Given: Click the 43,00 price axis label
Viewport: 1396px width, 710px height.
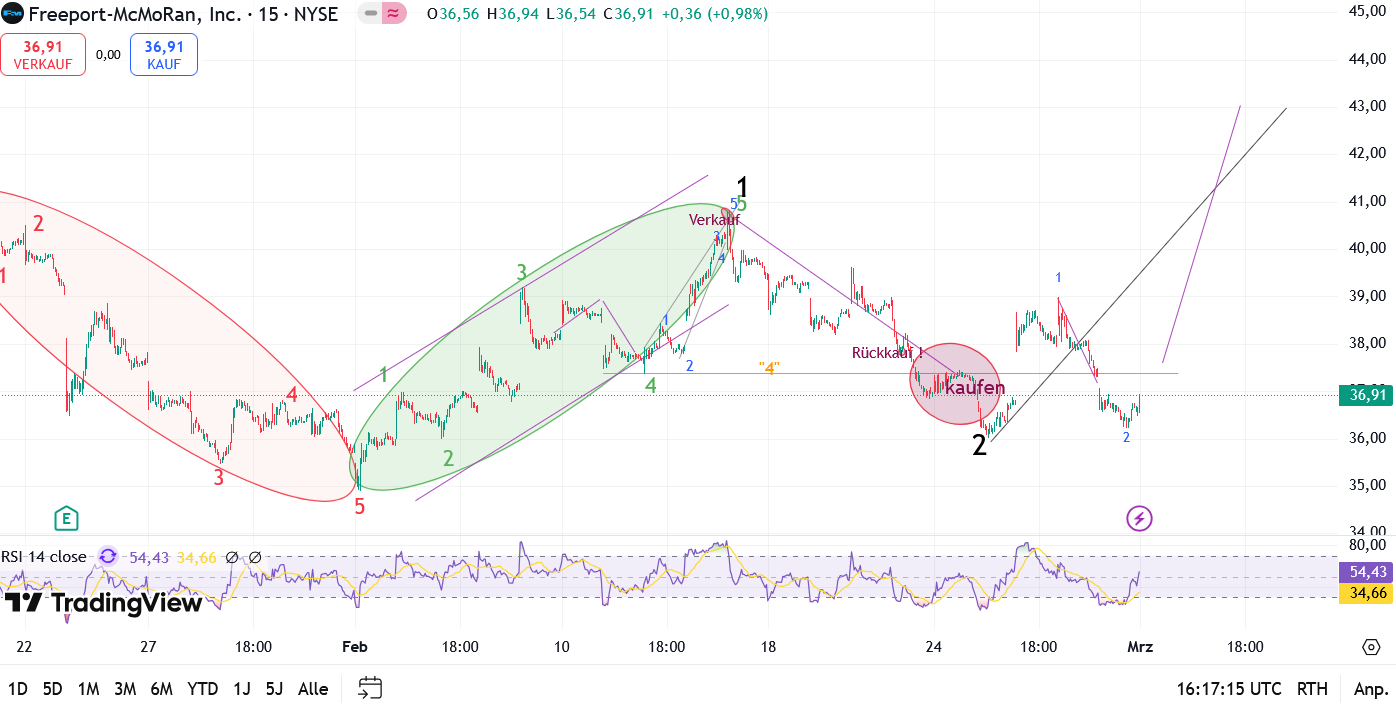Looking at the screenshot, I should point(1366,105).
